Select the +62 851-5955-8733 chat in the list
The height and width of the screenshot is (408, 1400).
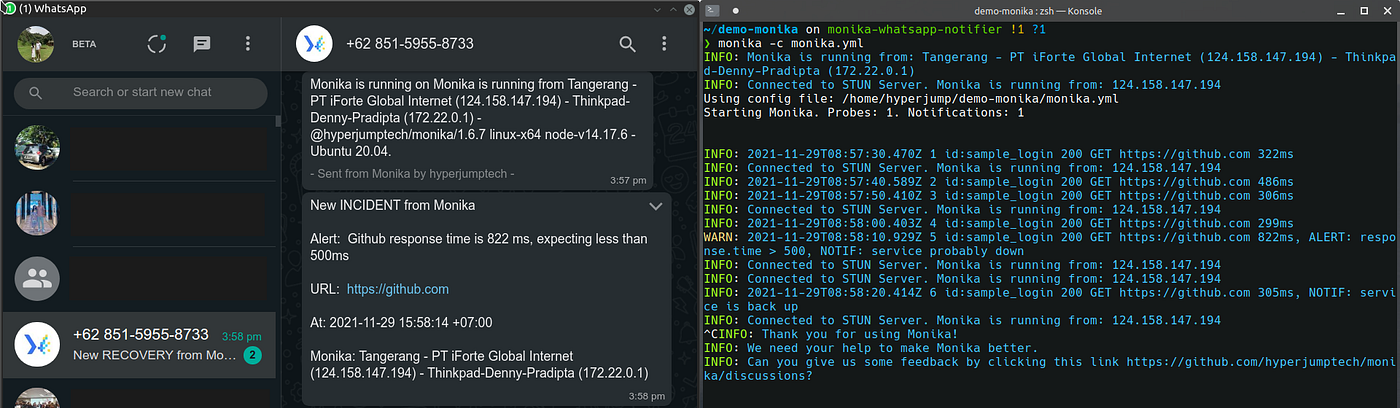(x=141, y=345)
